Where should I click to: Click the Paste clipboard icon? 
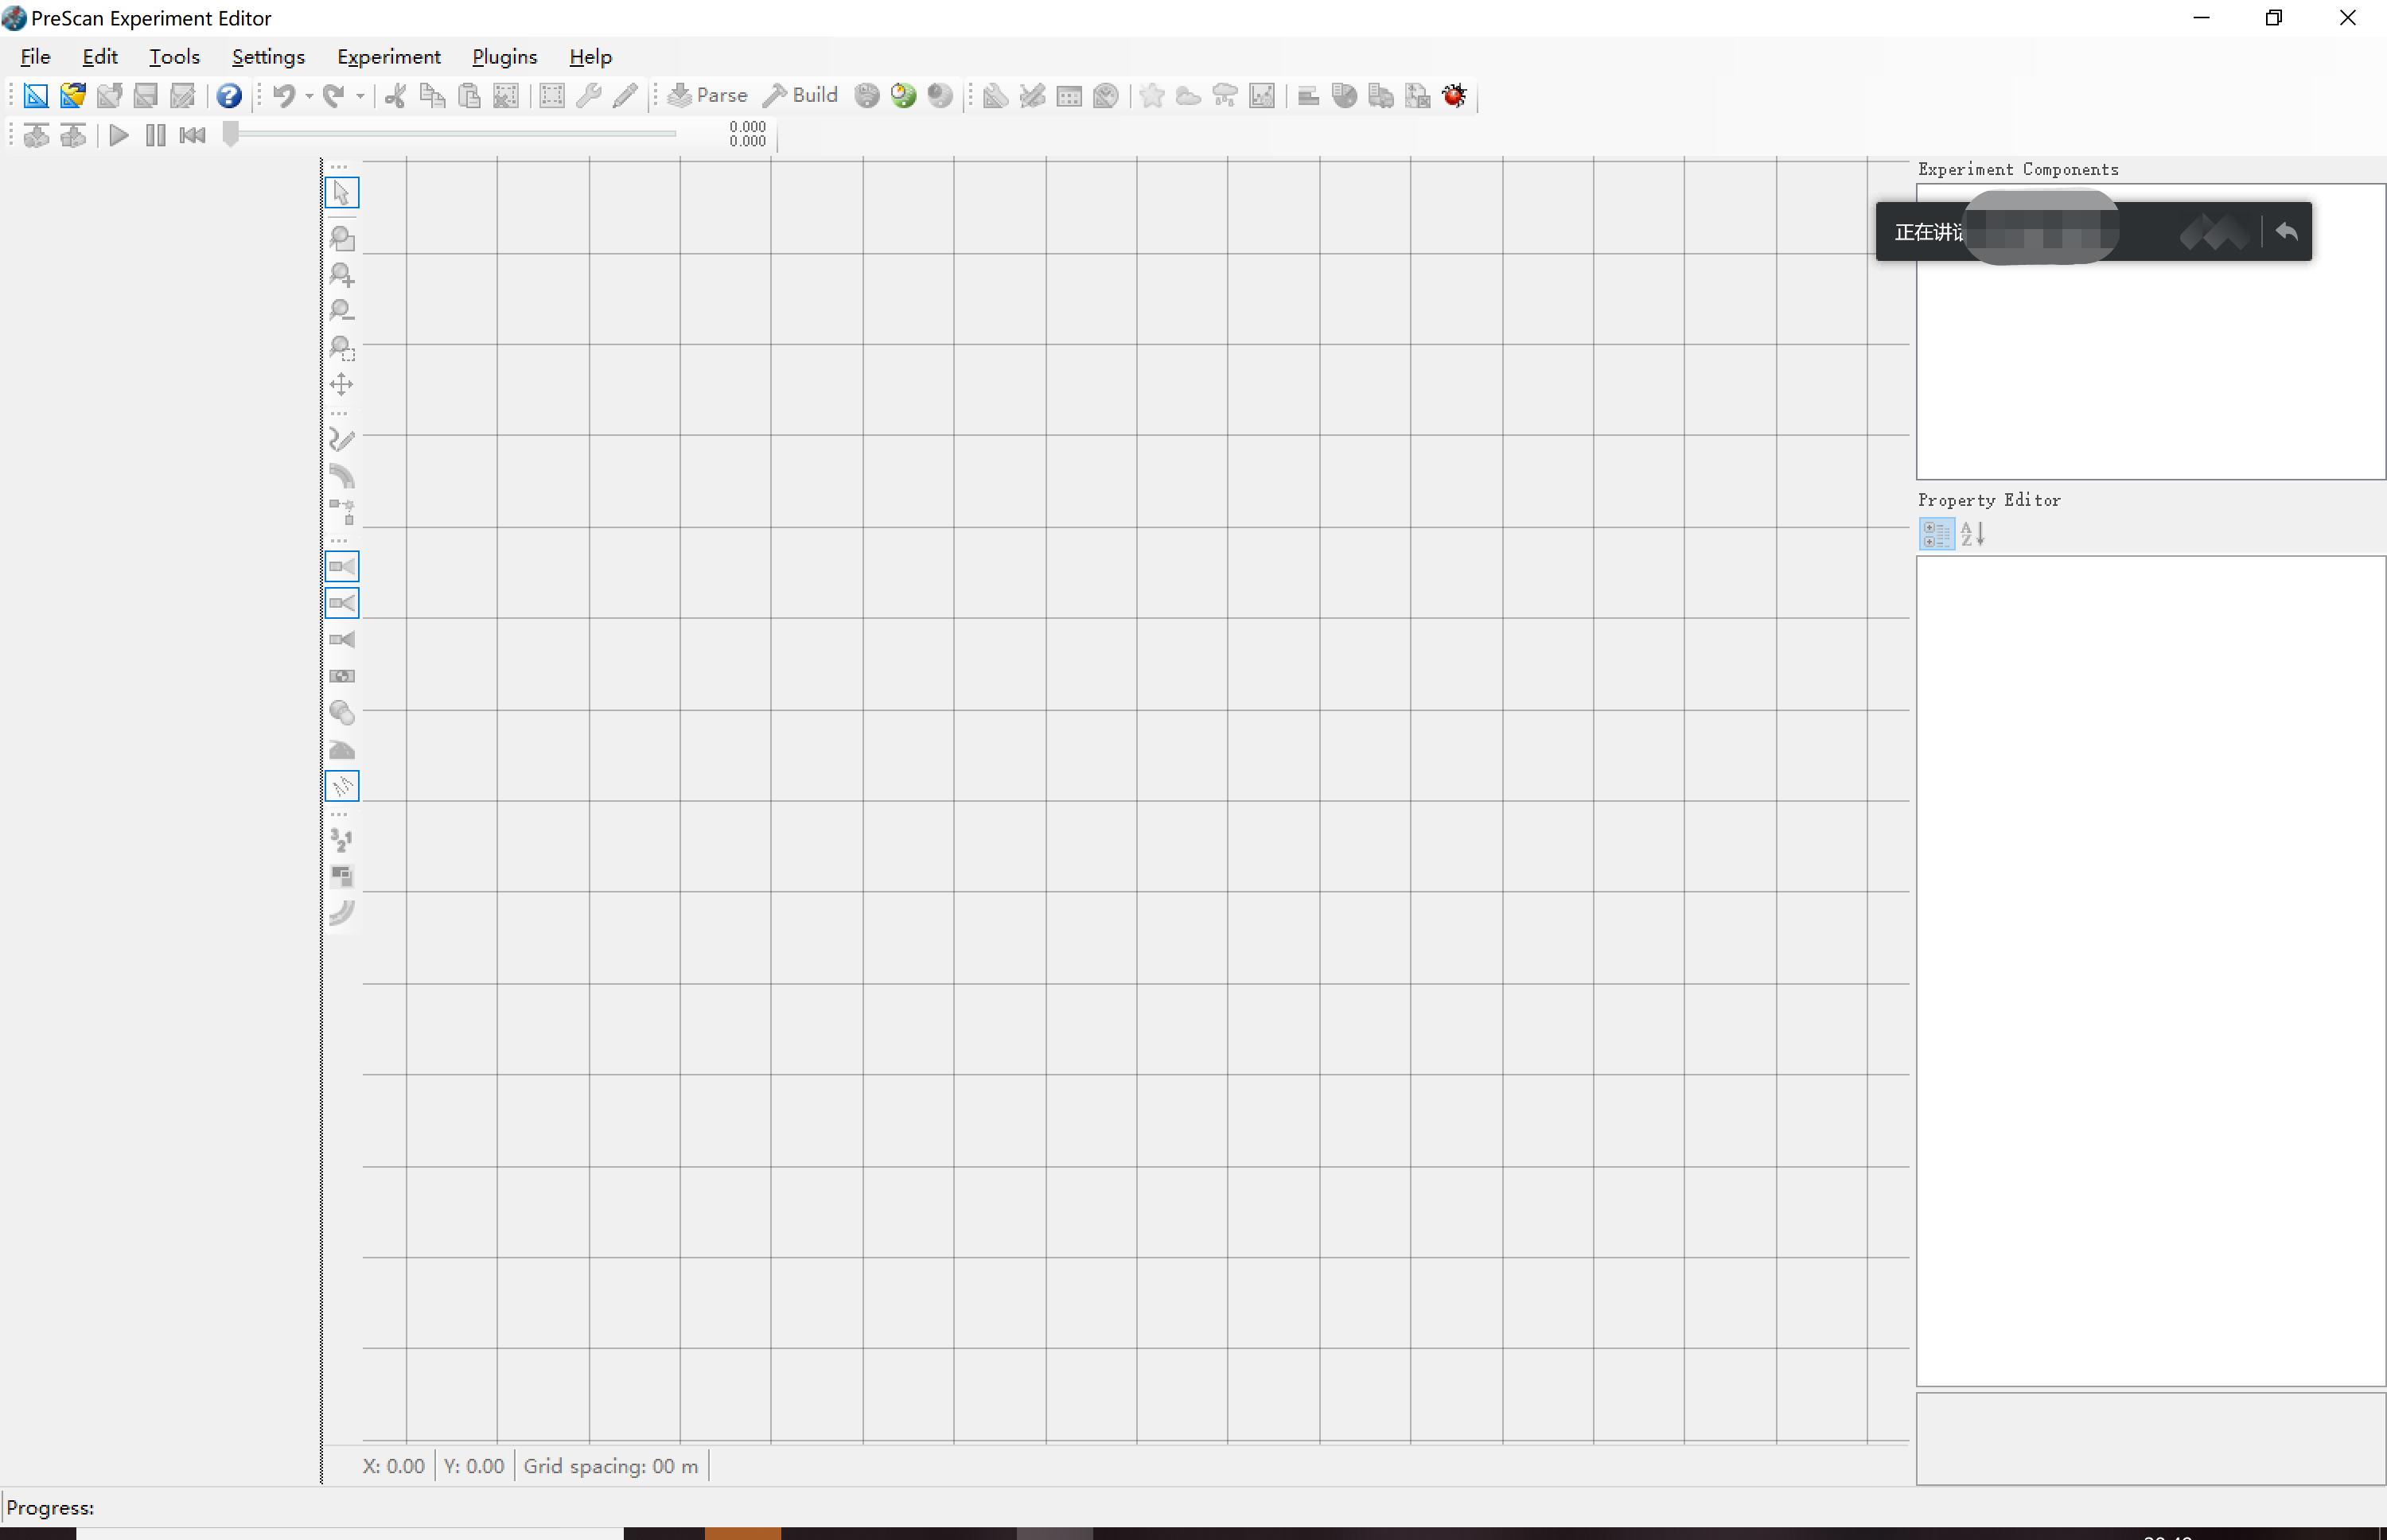pos(469,95)
